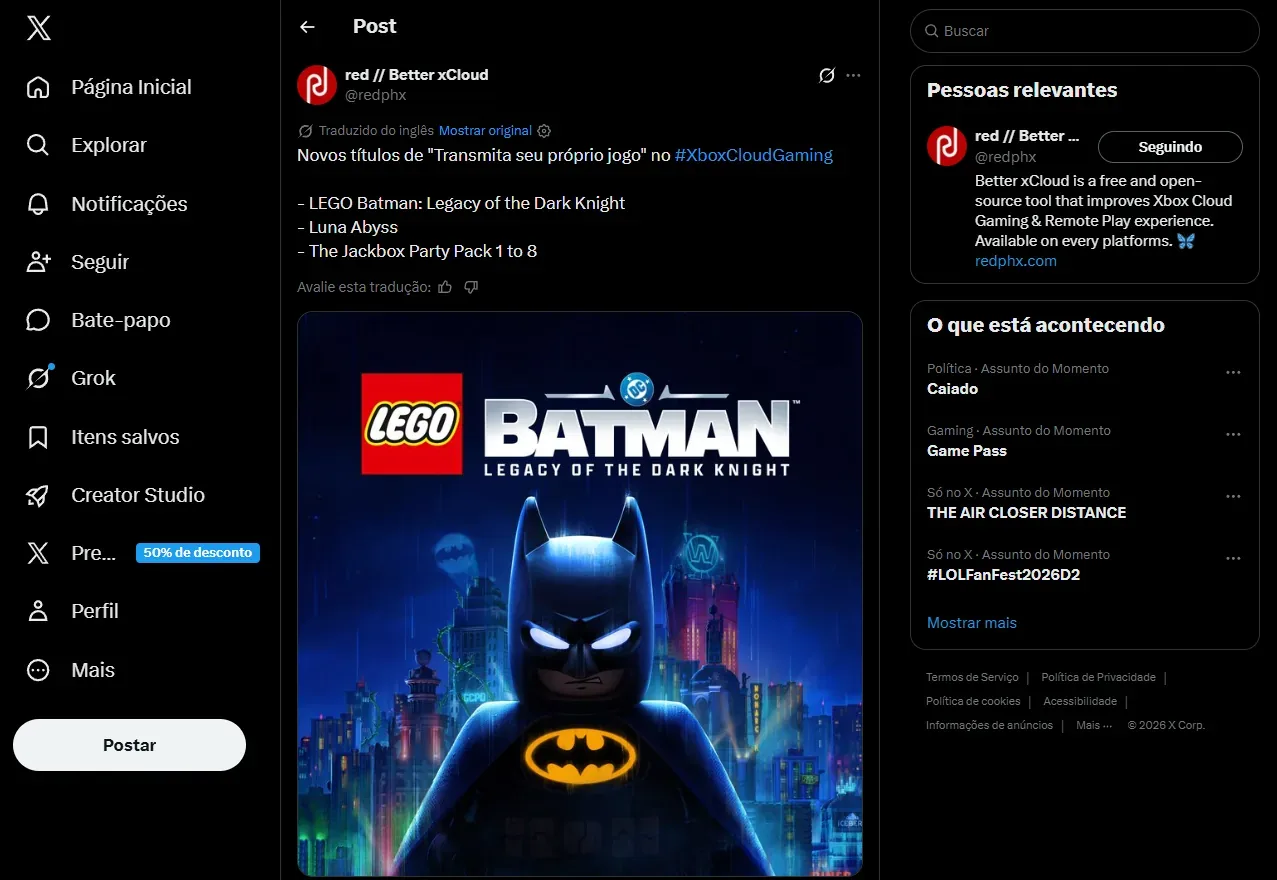Expand footer Mais ··· menu
The width and height of the screenshot is (1277, 880).
pyautogui.click(x=1093, y=725)
